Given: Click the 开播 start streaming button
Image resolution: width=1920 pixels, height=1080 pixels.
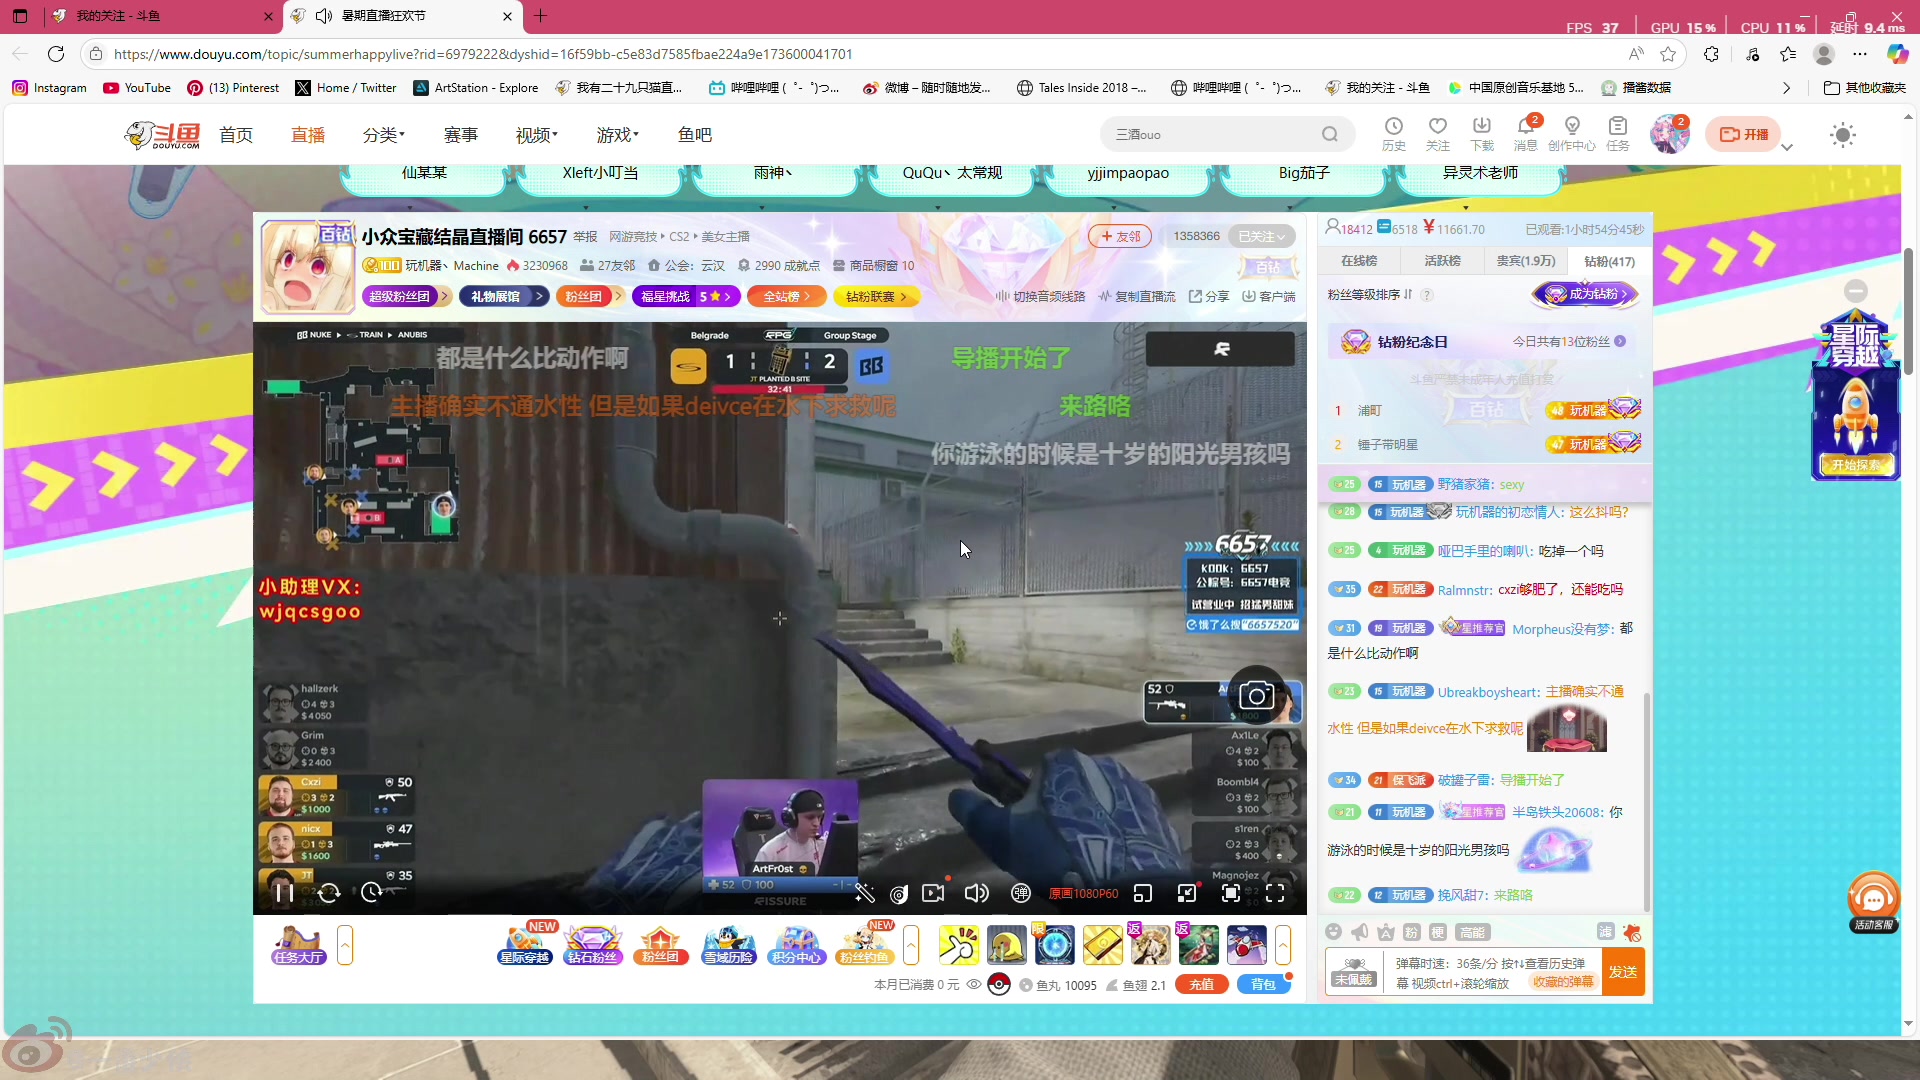Looking at the screenshot, I should (1744, 134).
